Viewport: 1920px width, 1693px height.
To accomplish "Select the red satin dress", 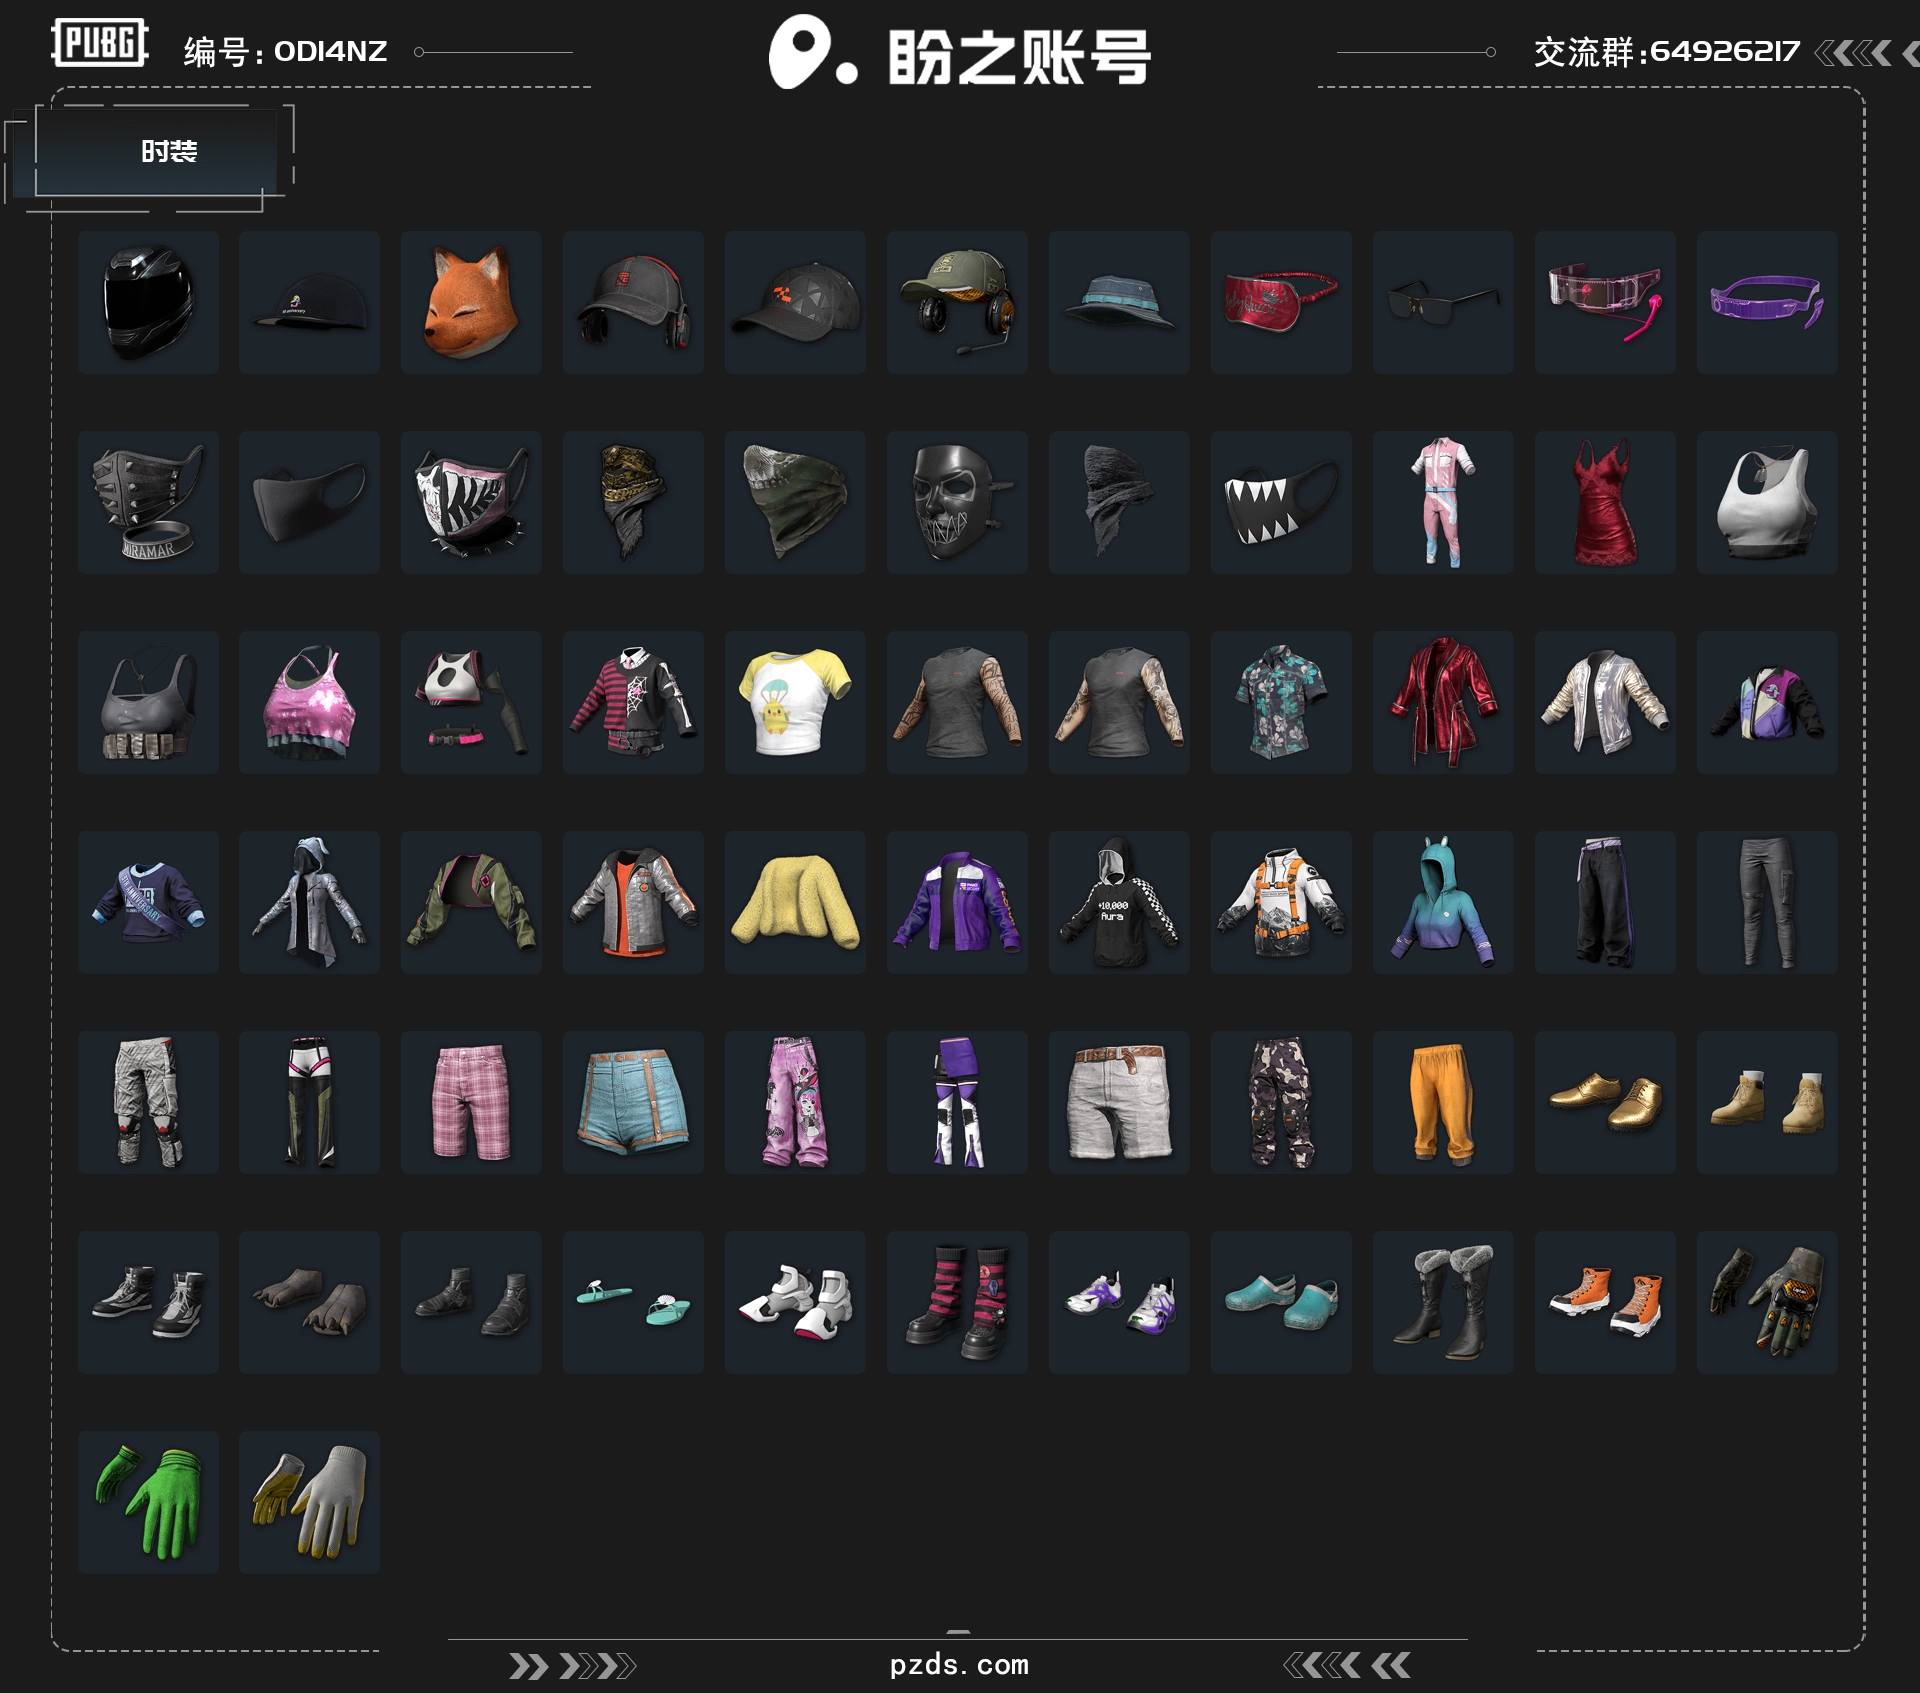I will pos(1605,502).
